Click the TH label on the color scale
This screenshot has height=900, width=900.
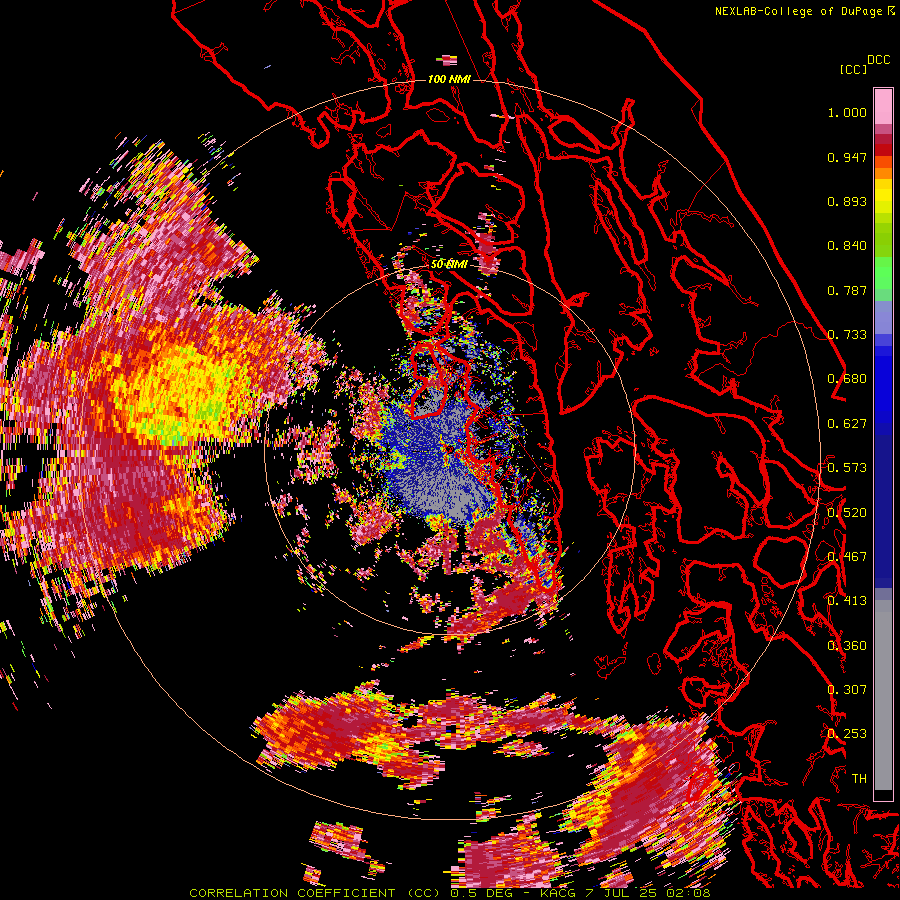tap(859, 779)
